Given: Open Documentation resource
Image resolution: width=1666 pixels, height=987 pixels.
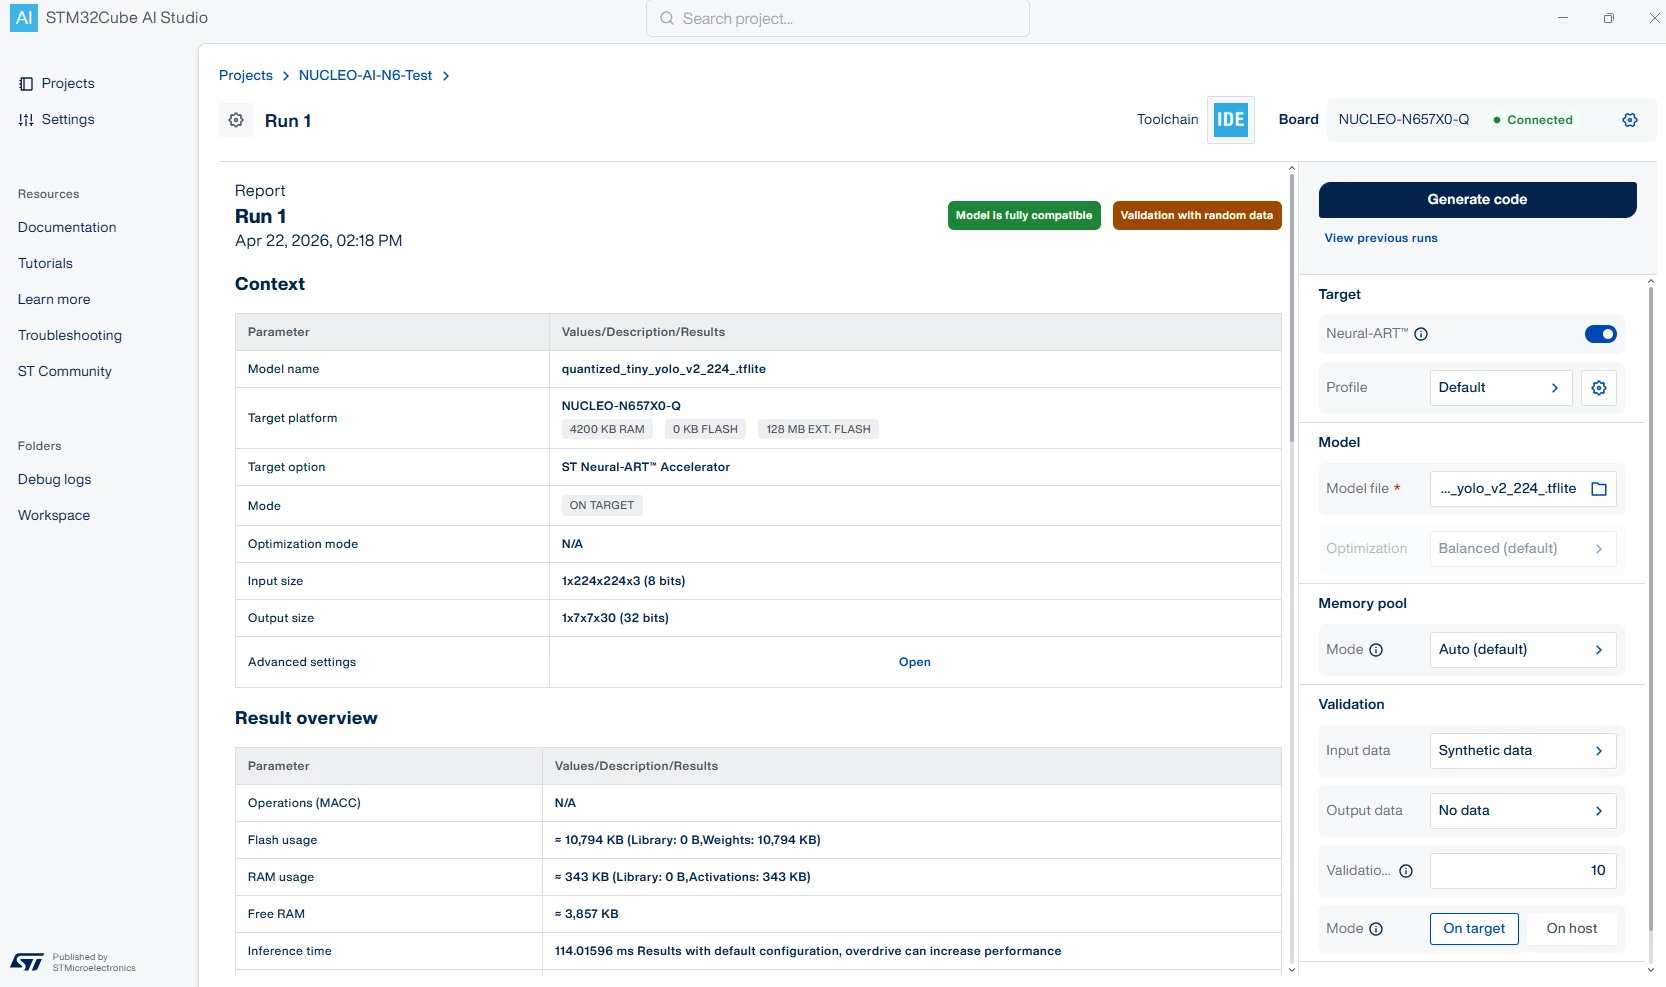Looking at the screenshot, I should [67, 228].
